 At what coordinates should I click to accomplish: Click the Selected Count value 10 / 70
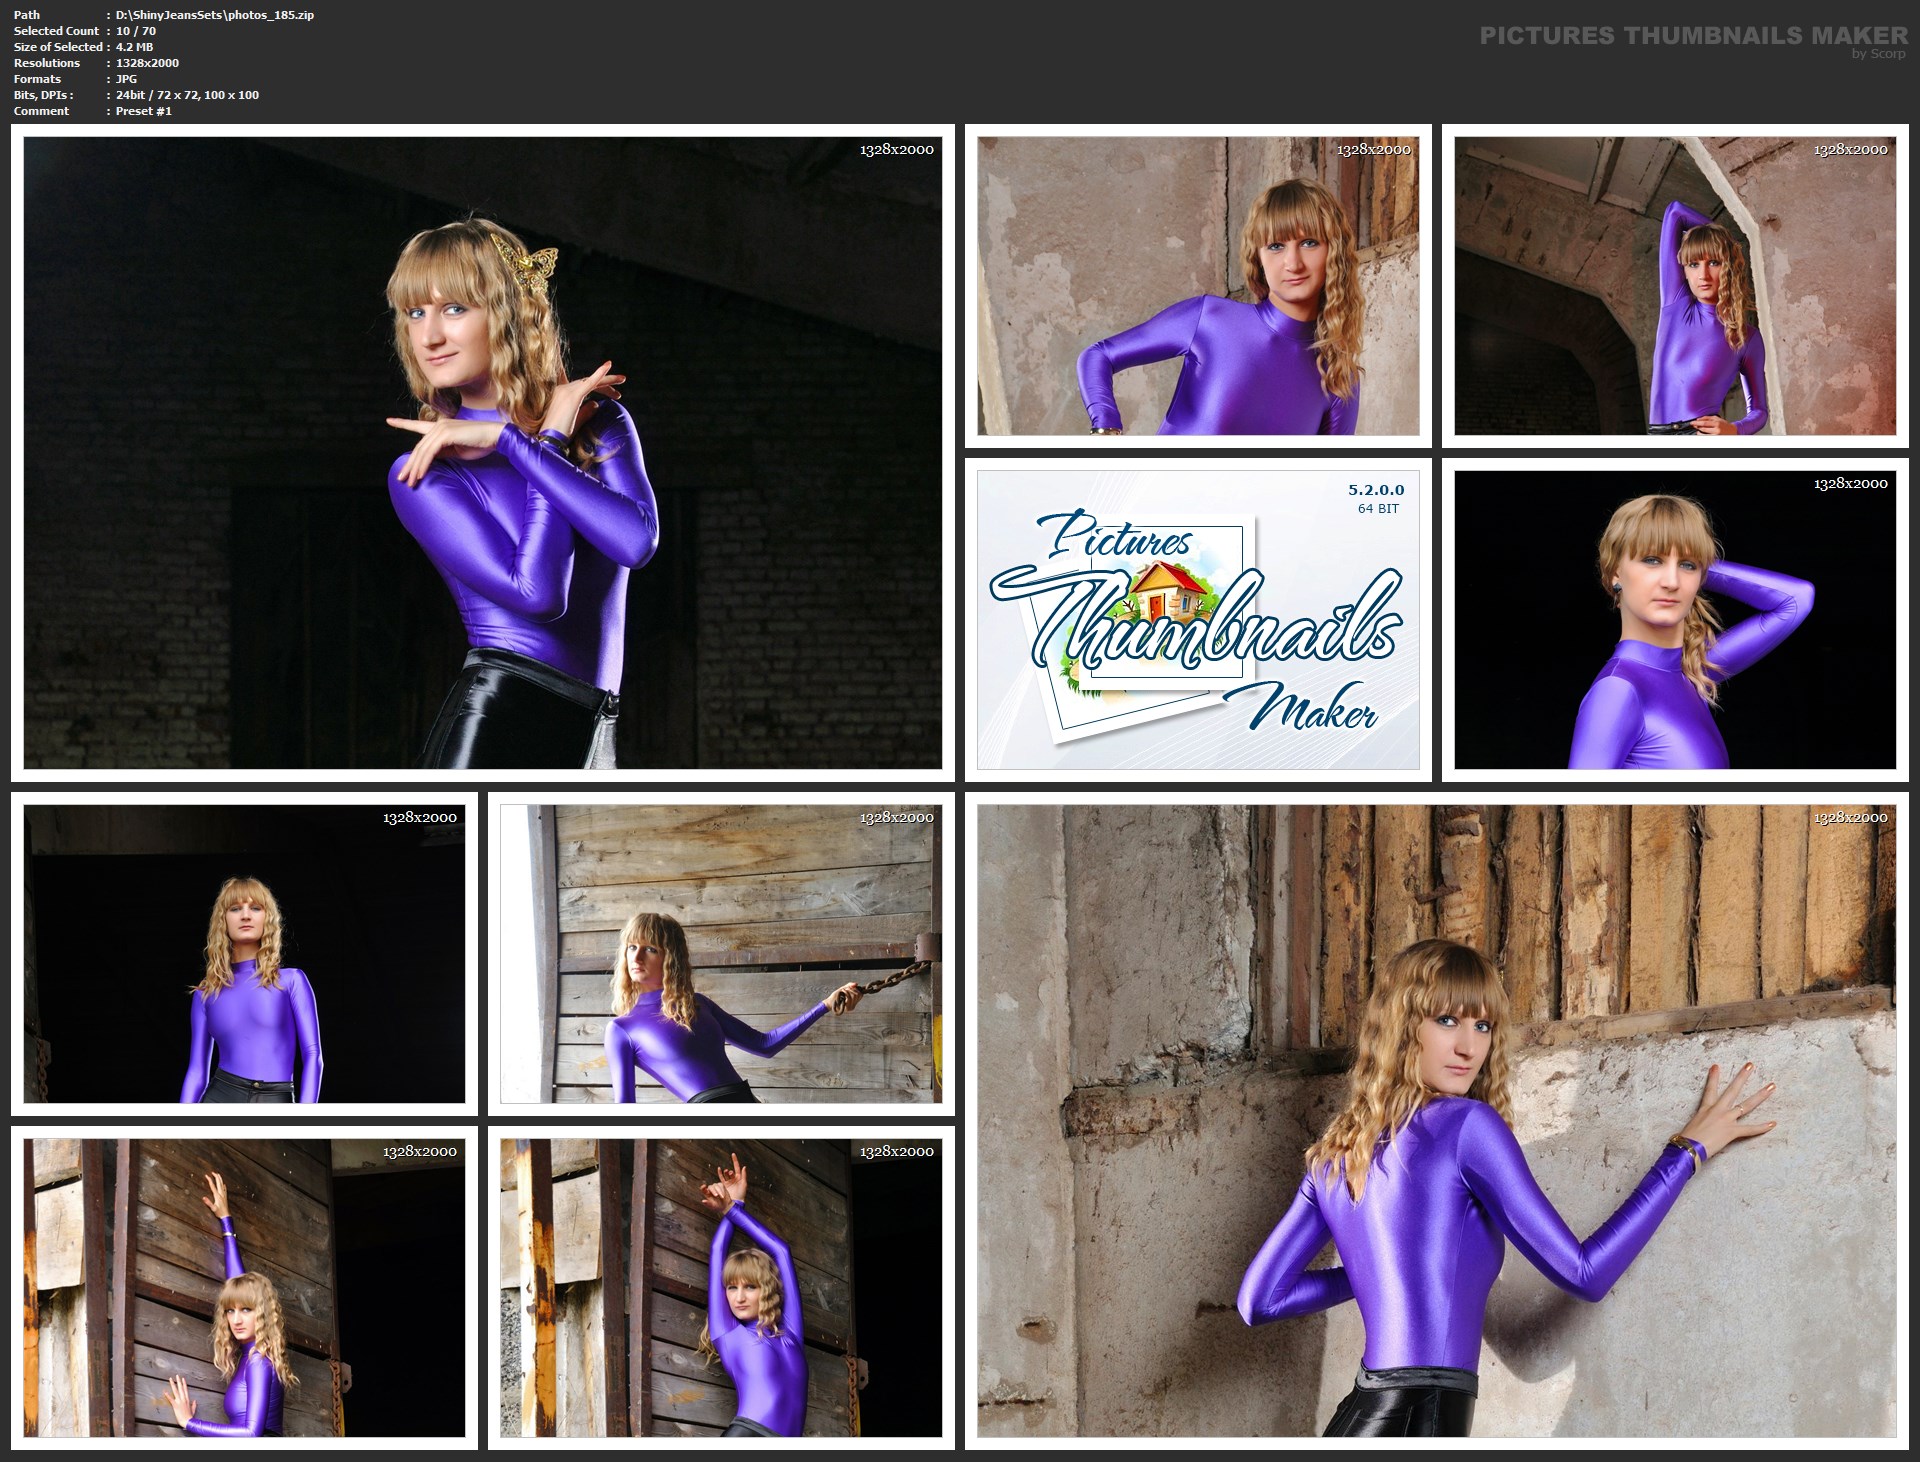pyautogui.click(x=136, y=31)
